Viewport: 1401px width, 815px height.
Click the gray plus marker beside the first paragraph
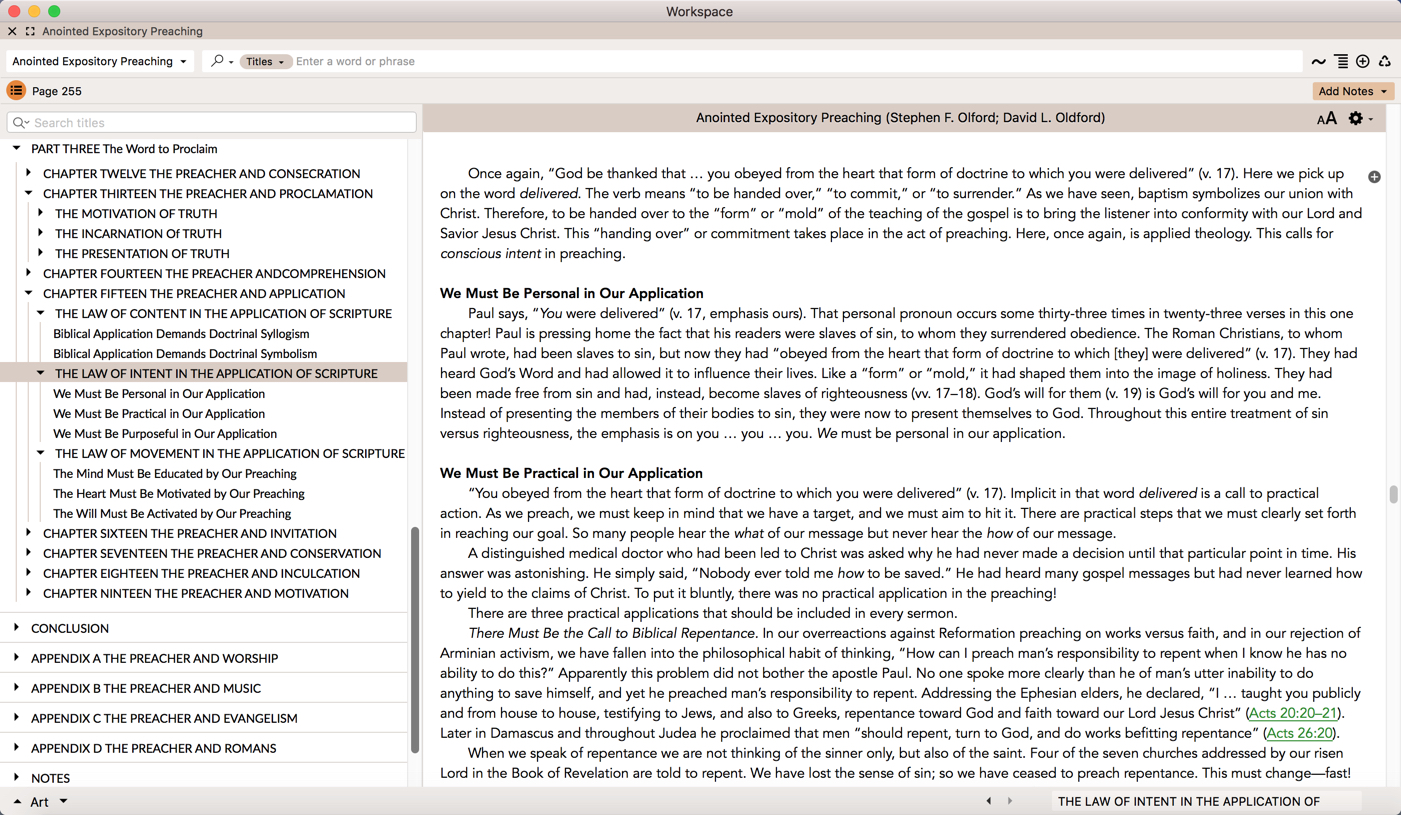1375,177
